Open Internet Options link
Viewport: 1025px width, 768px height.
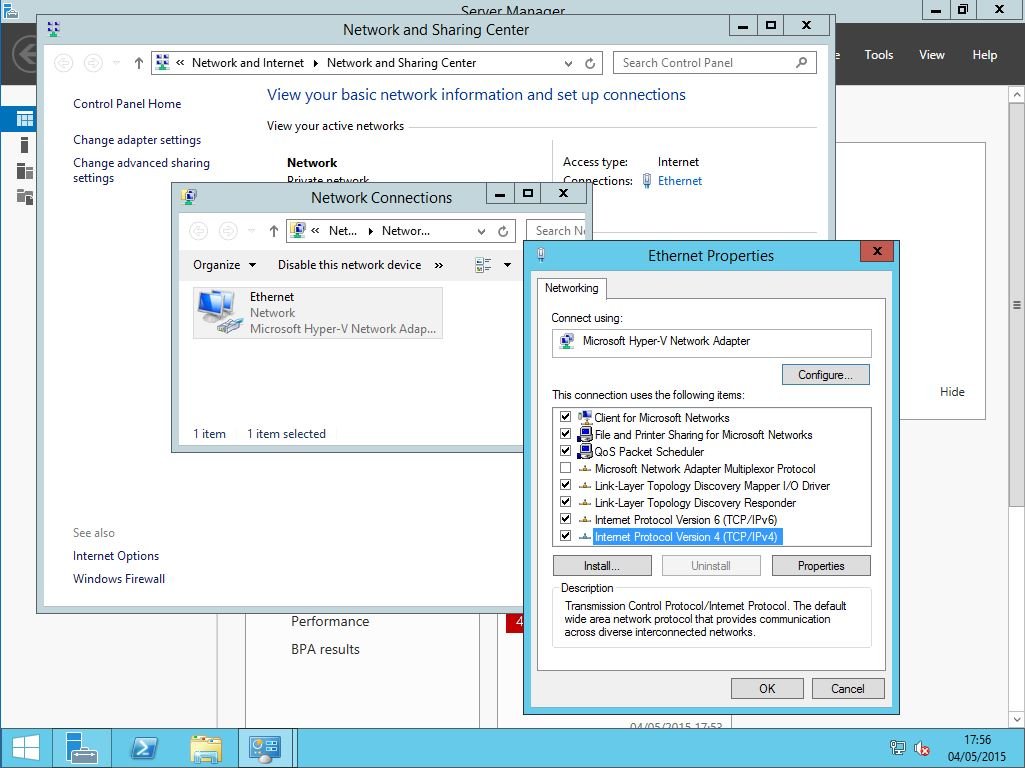click(116, 556)
